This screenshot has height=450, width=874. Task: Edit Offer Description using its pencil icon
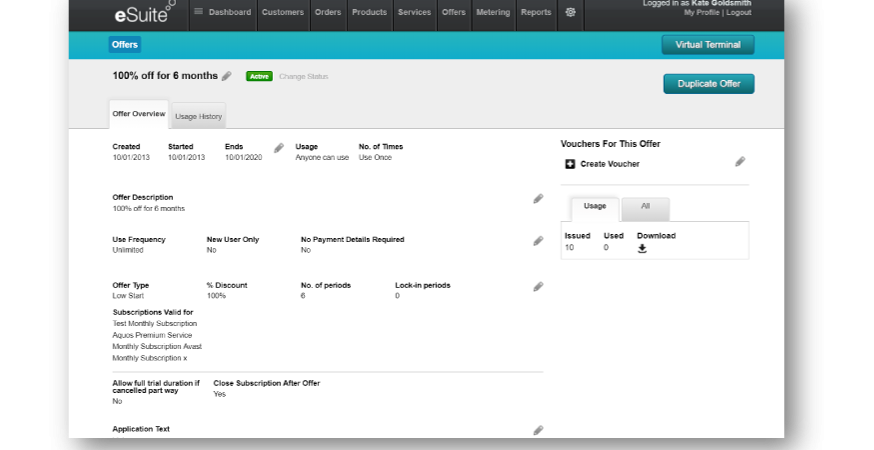[538, 199]
